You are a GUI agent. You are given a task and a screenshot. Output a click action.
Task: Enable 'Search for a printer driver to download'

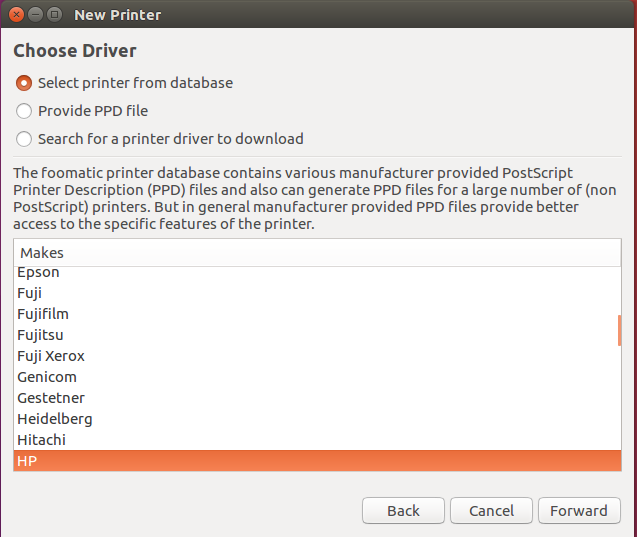coord(24,139)
